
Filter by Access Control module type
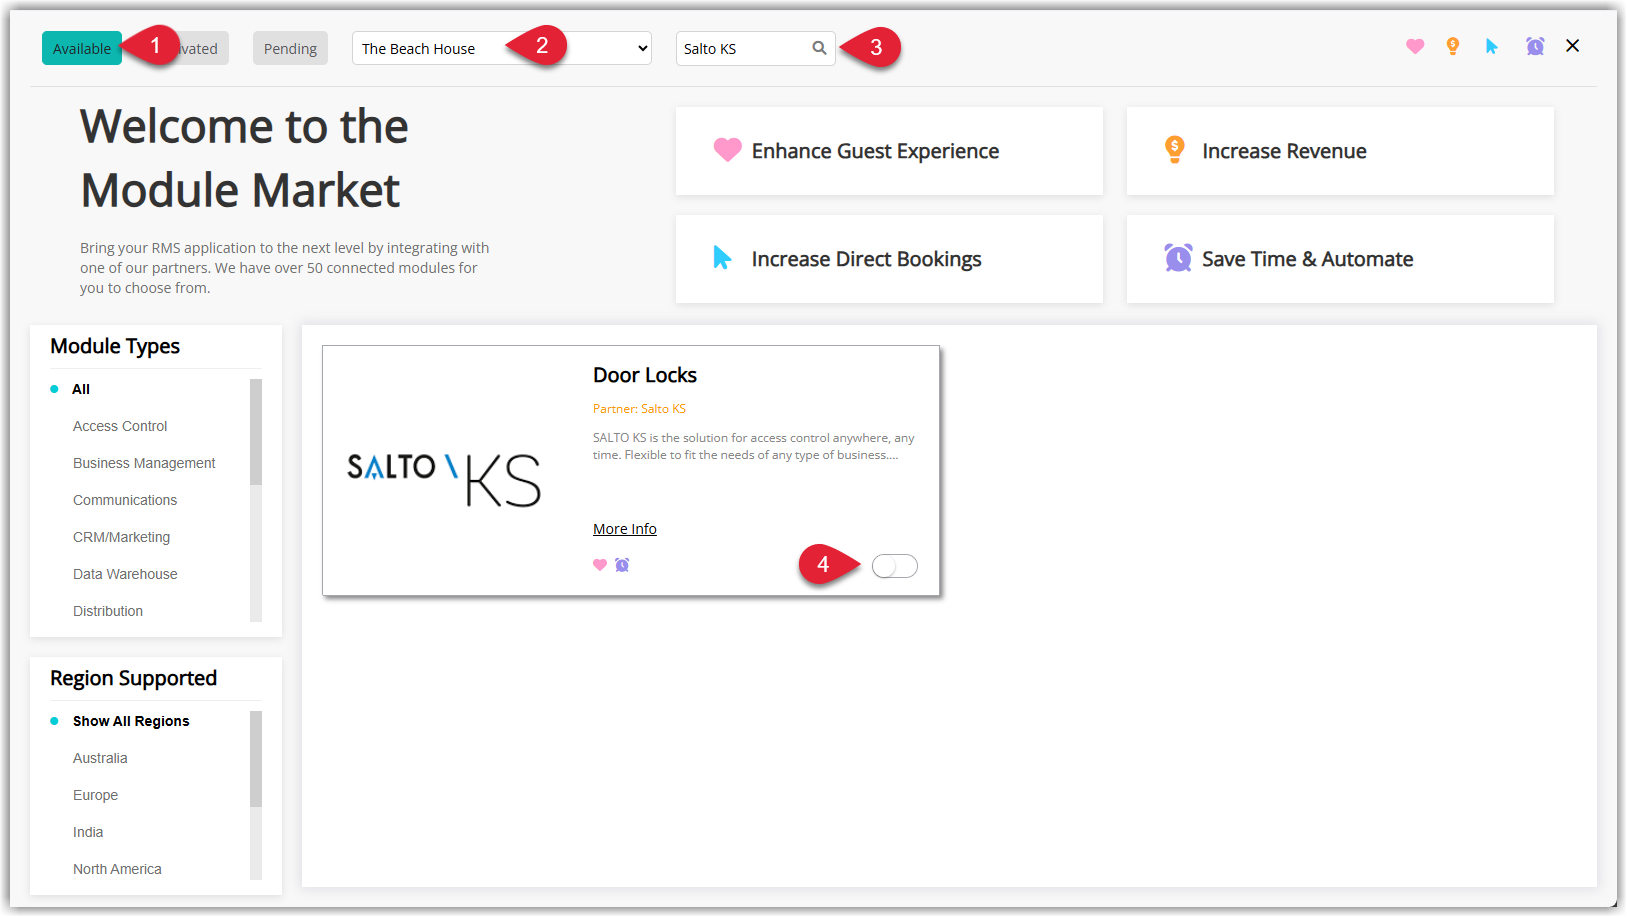pyautogui.click(x=120, y=426)
